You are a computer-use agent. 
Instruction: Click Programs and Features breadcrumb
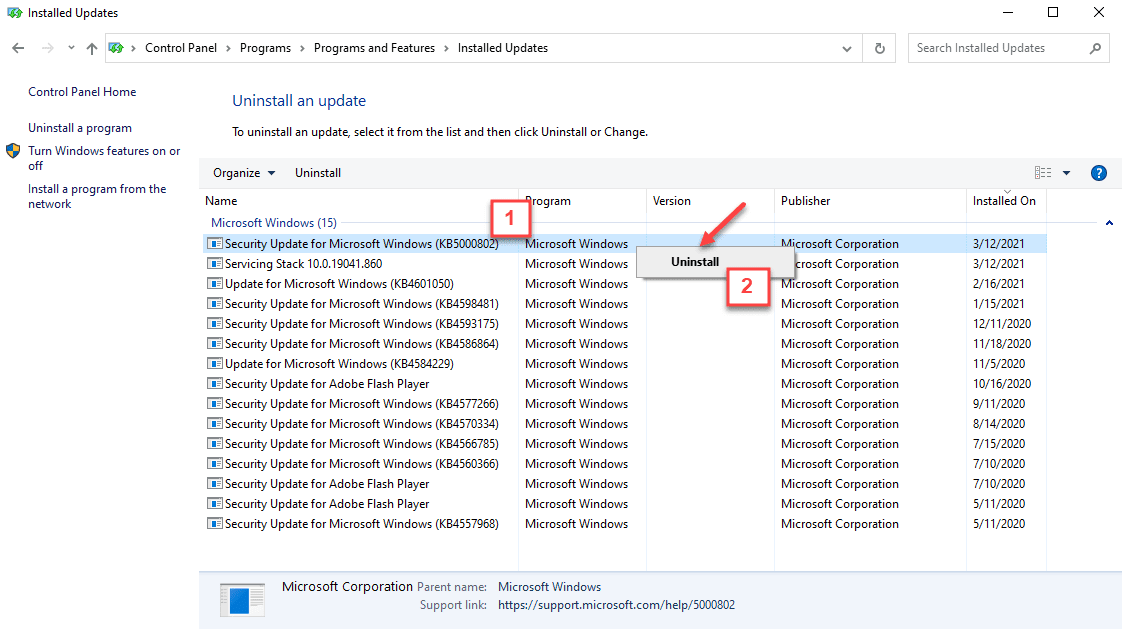(x=374, y=48)
